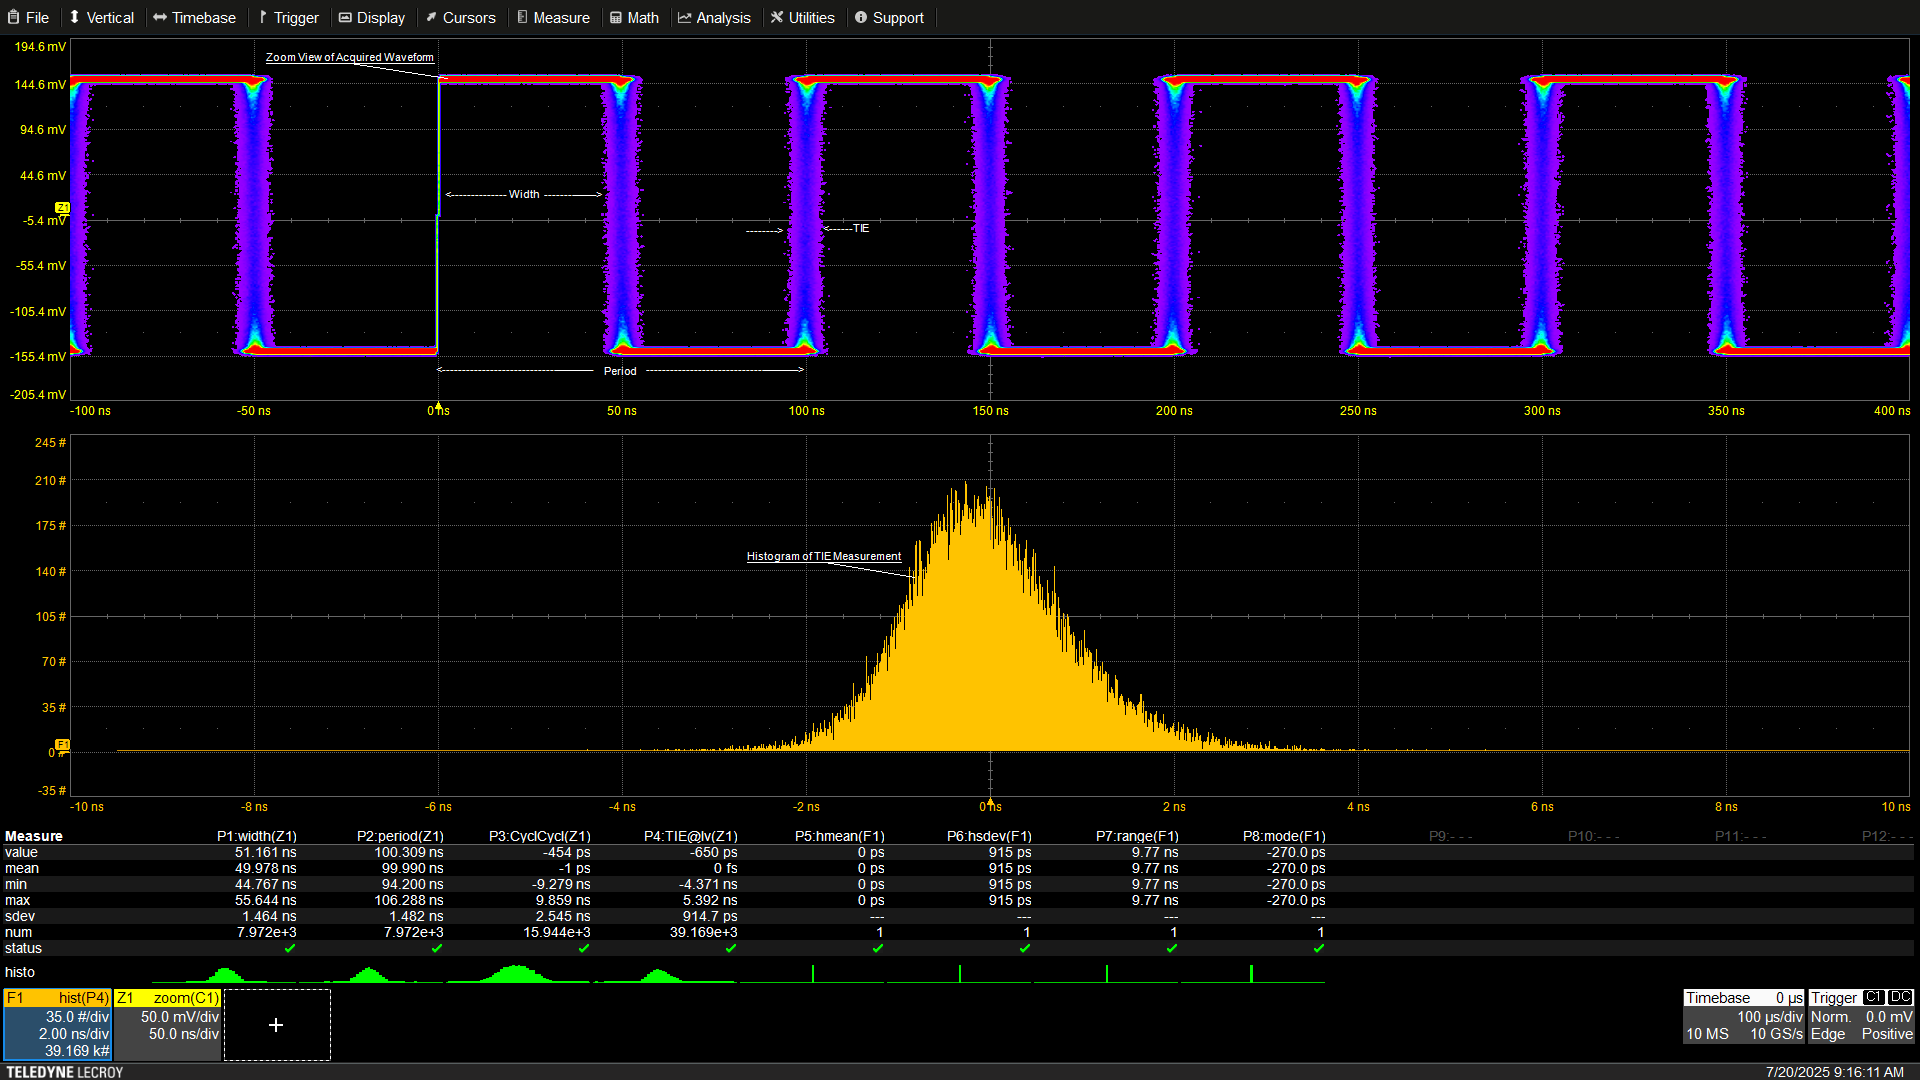Click the plus box to add a trace
Screen dimensions: 1920x1080
(277, 1025)
